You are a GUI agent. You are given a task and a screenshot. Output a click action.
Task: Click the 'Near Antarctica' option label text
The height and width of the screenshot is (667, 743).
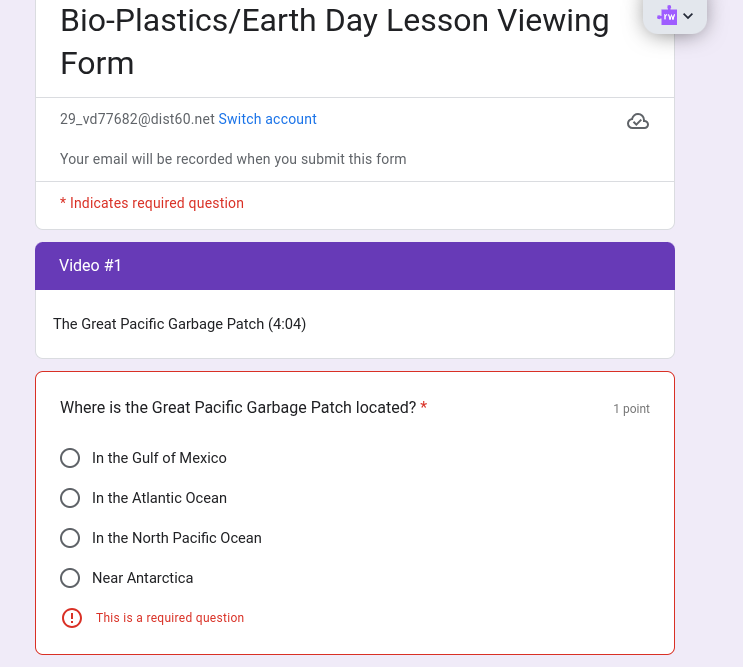[142, 578]
